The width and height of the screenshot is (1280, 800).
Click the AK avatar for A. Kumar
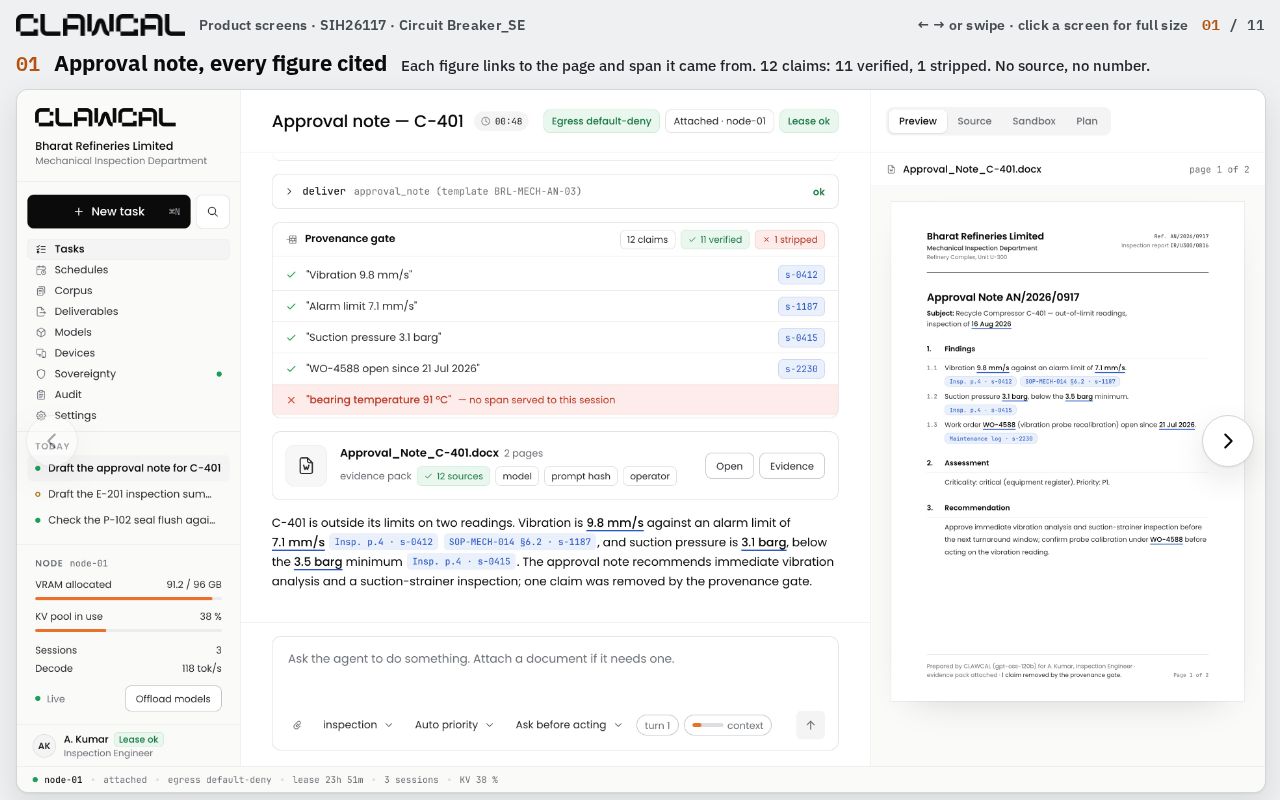[x=44, y=746]
